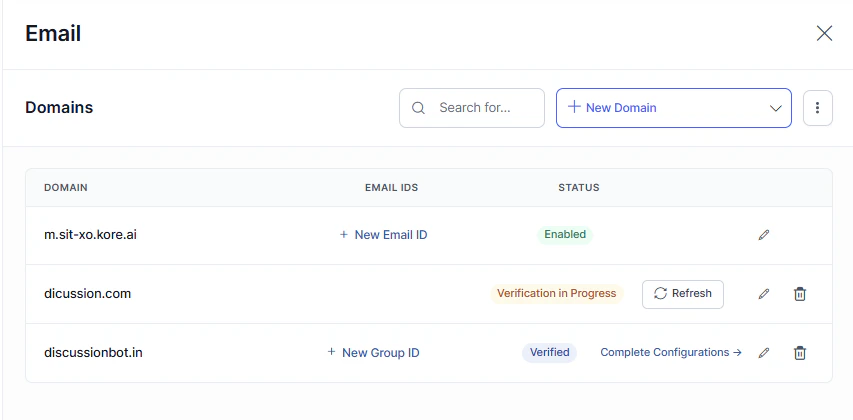Close the Email panel with the X icon
Screen dimensions: 853x420
click(x=824, y=33)
